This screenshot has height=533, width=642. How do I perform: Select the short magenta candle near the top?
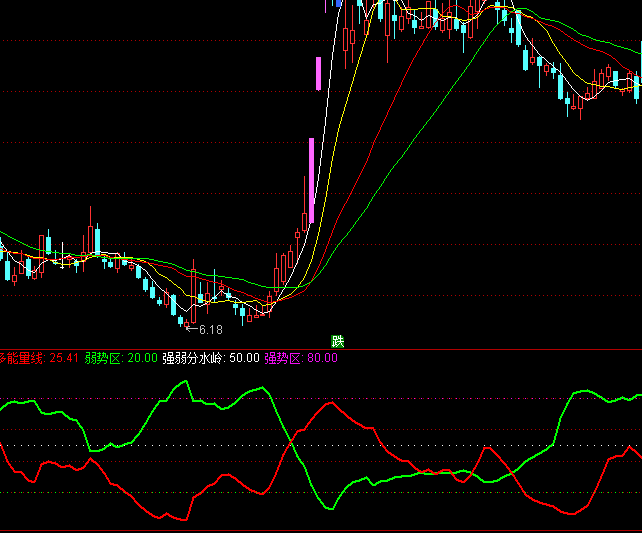(319, 73)
